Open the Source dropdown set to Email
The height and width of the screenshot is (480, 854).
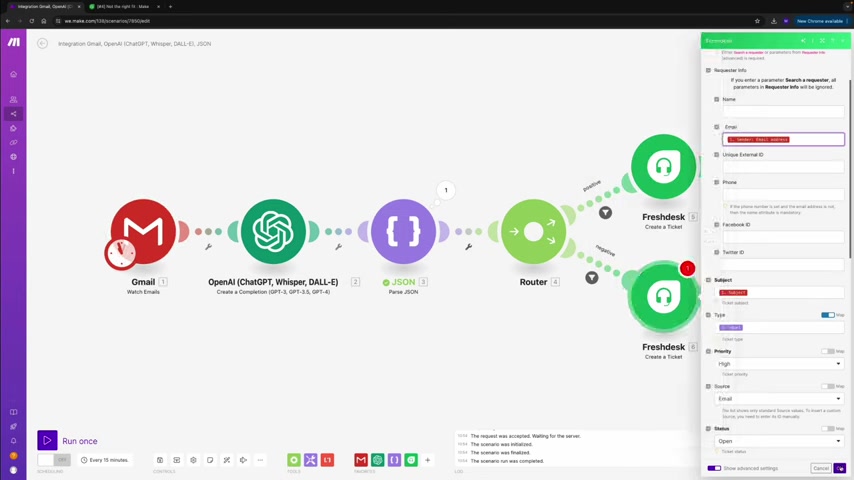click(x=779, y=399)
